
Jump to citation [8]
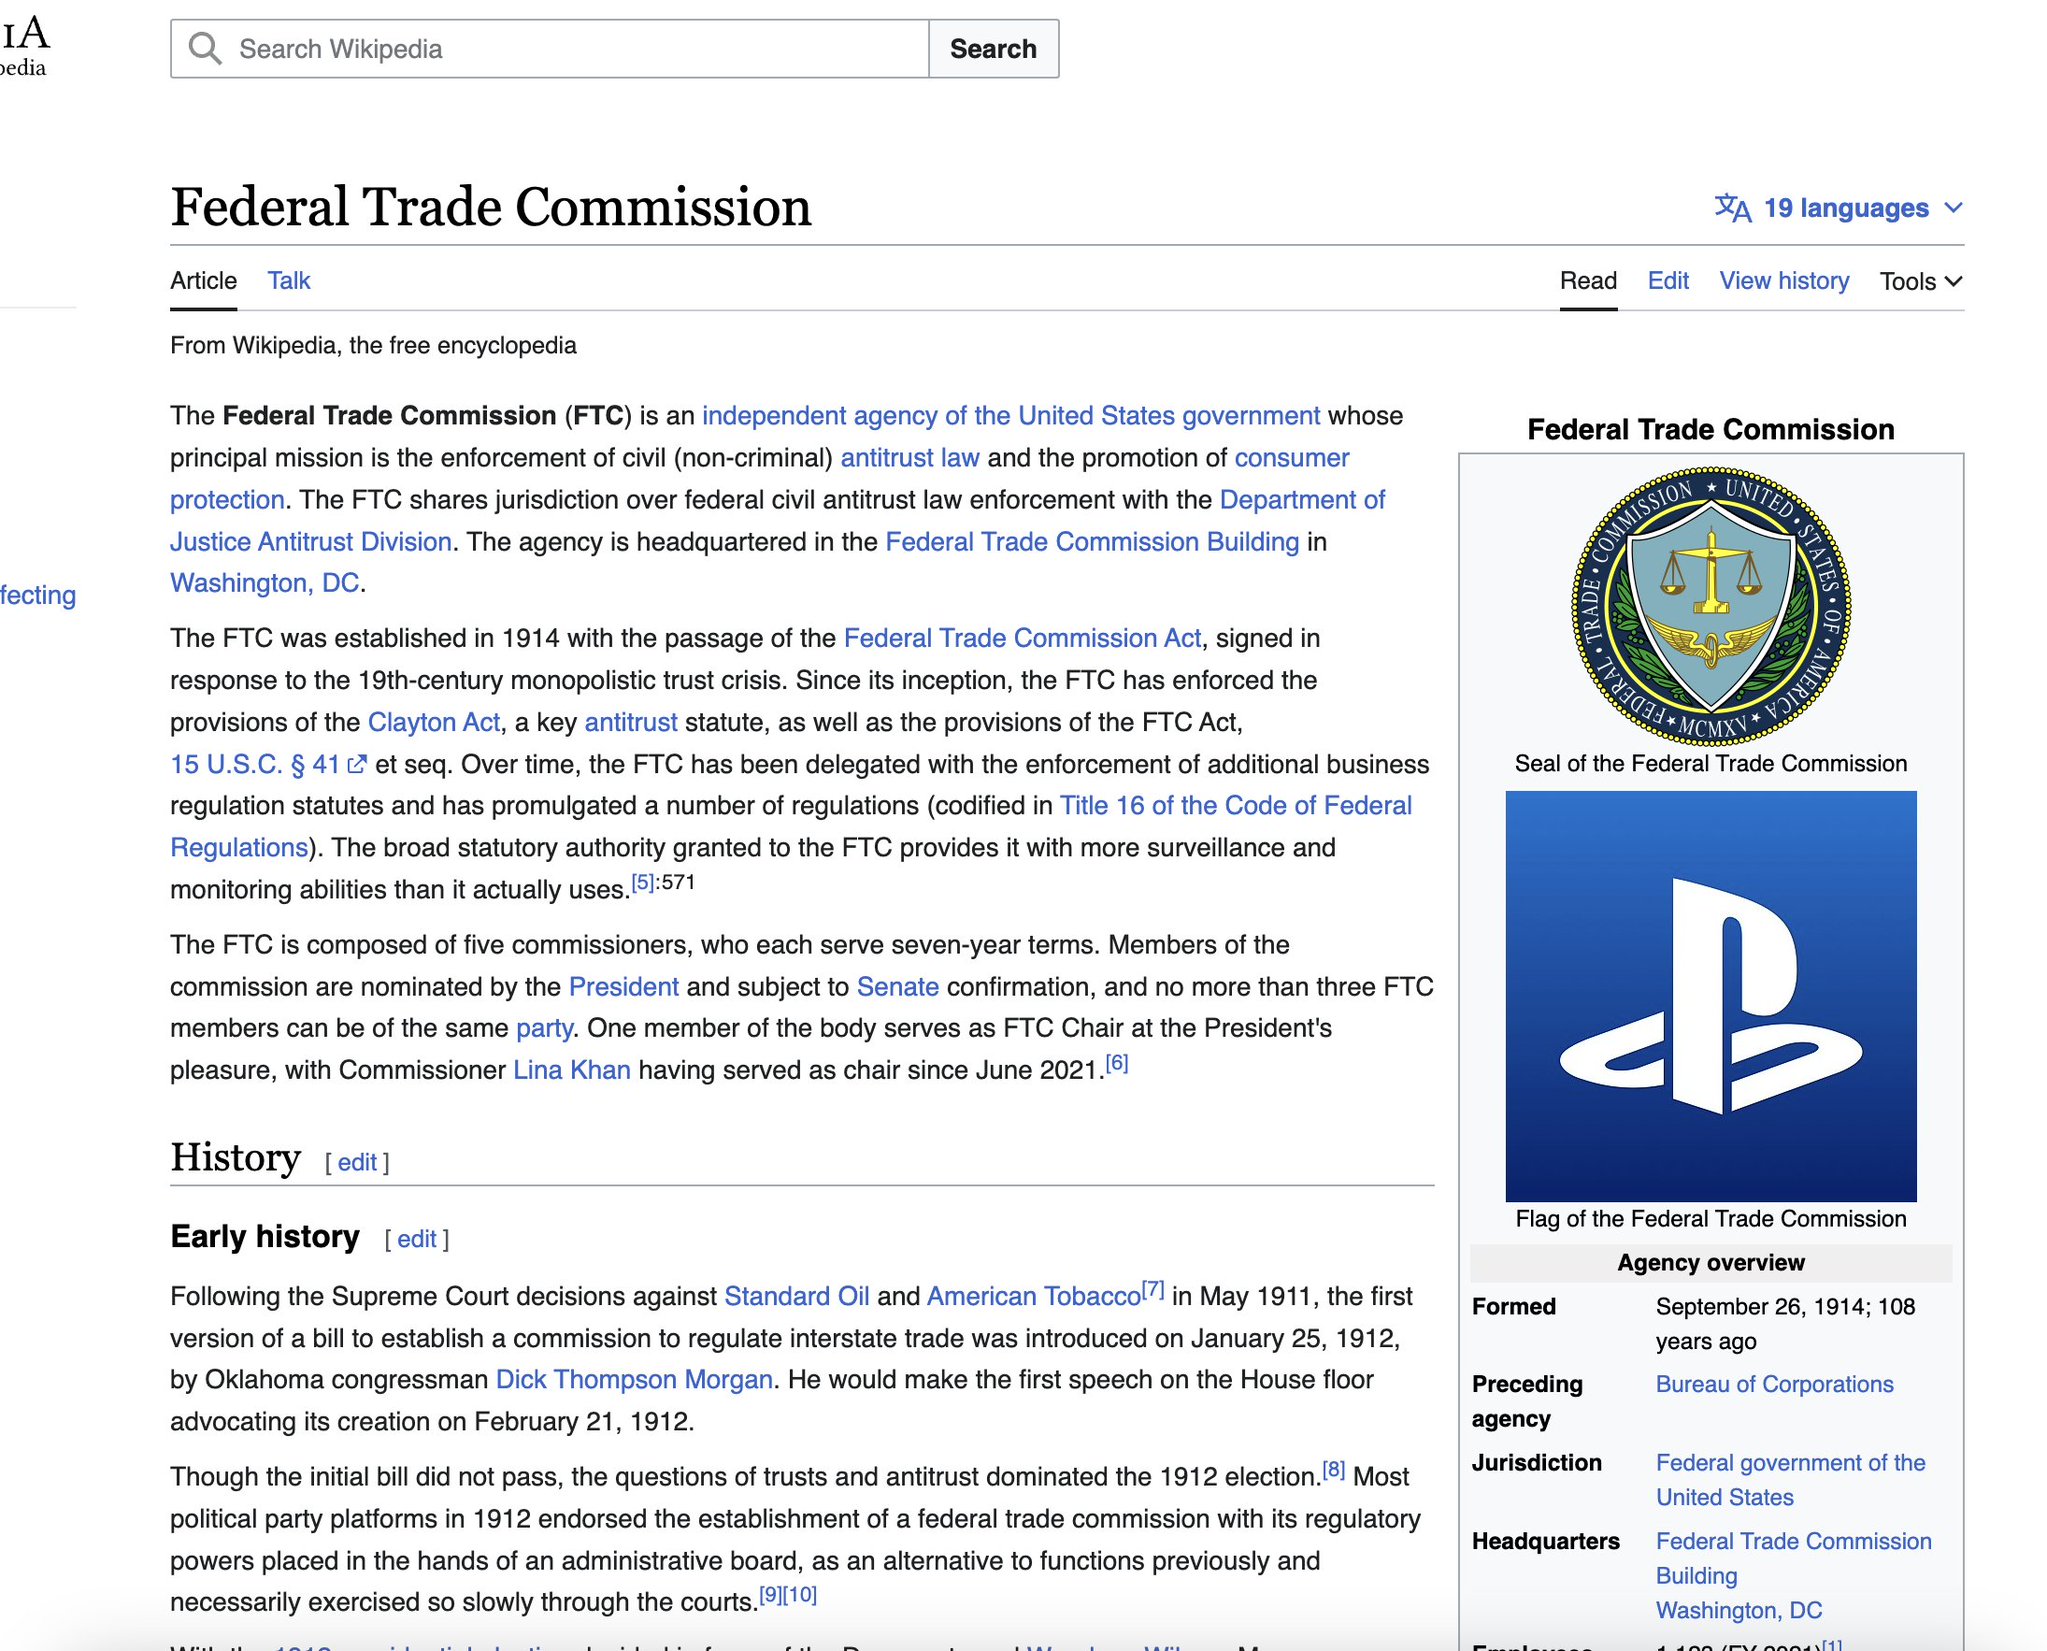click(x=1333, y=1470)
